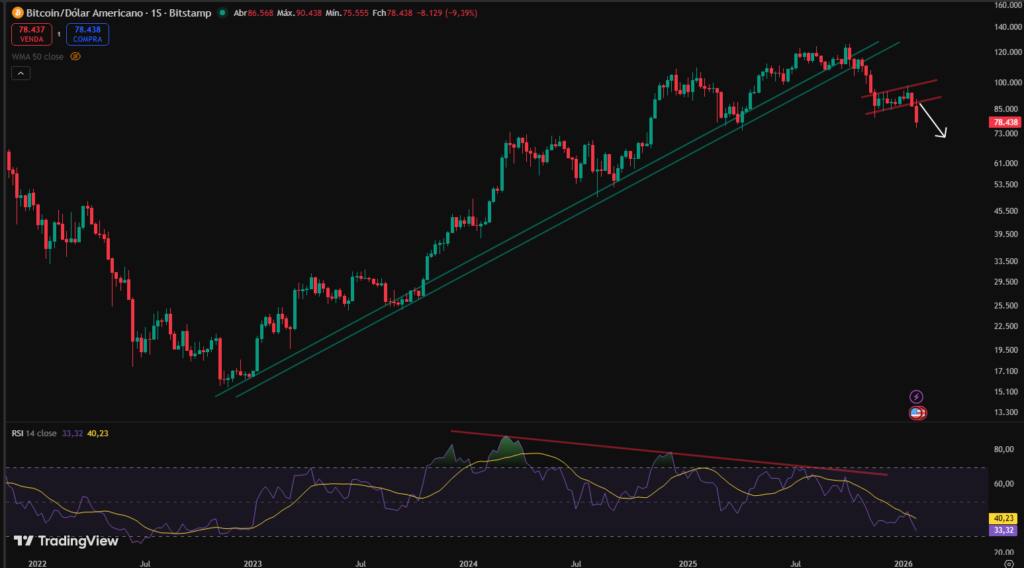Click the 120.000 price axis label

point(1008,52)
